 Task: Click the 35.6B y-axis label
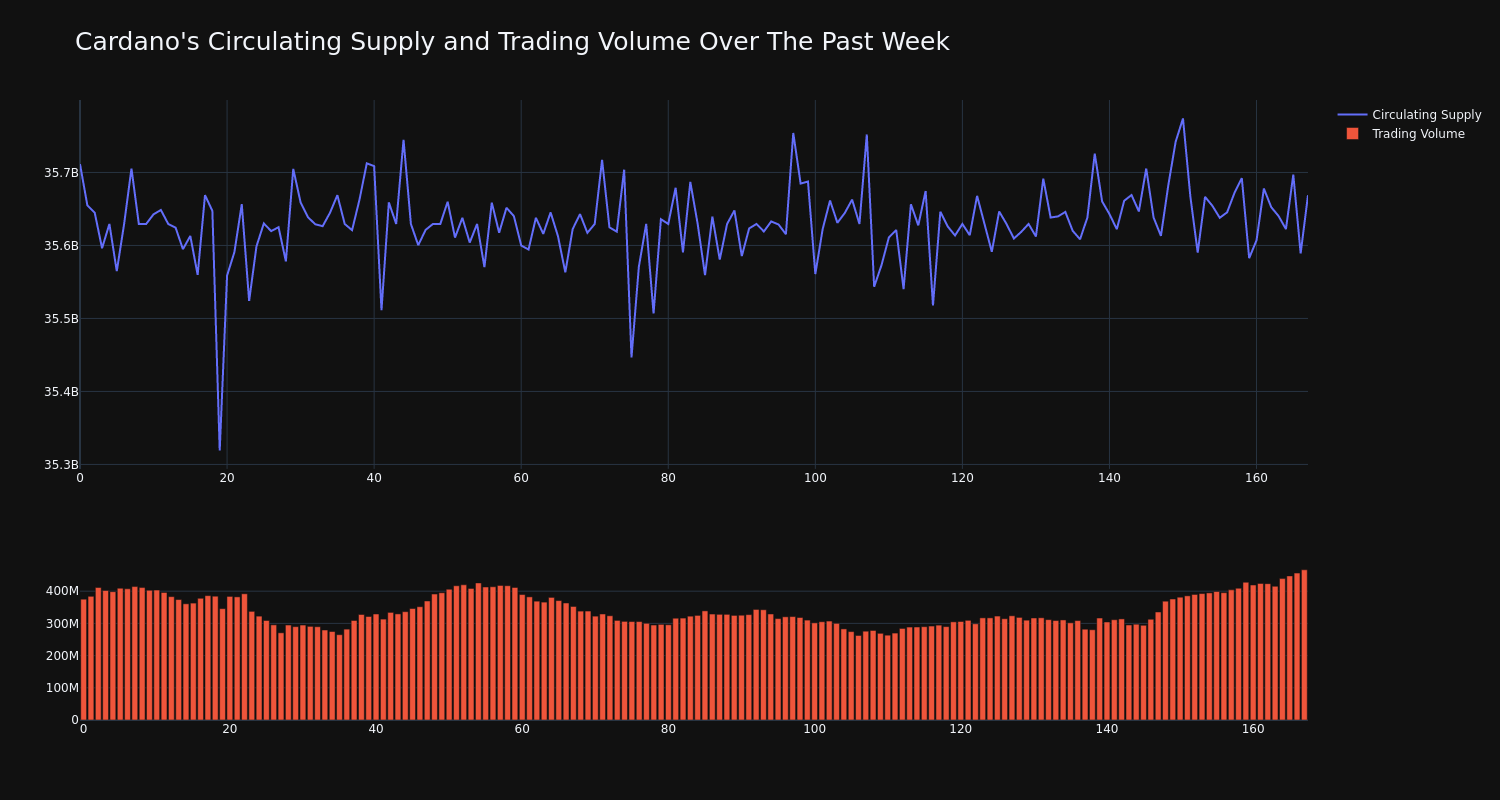click(61, 246)
